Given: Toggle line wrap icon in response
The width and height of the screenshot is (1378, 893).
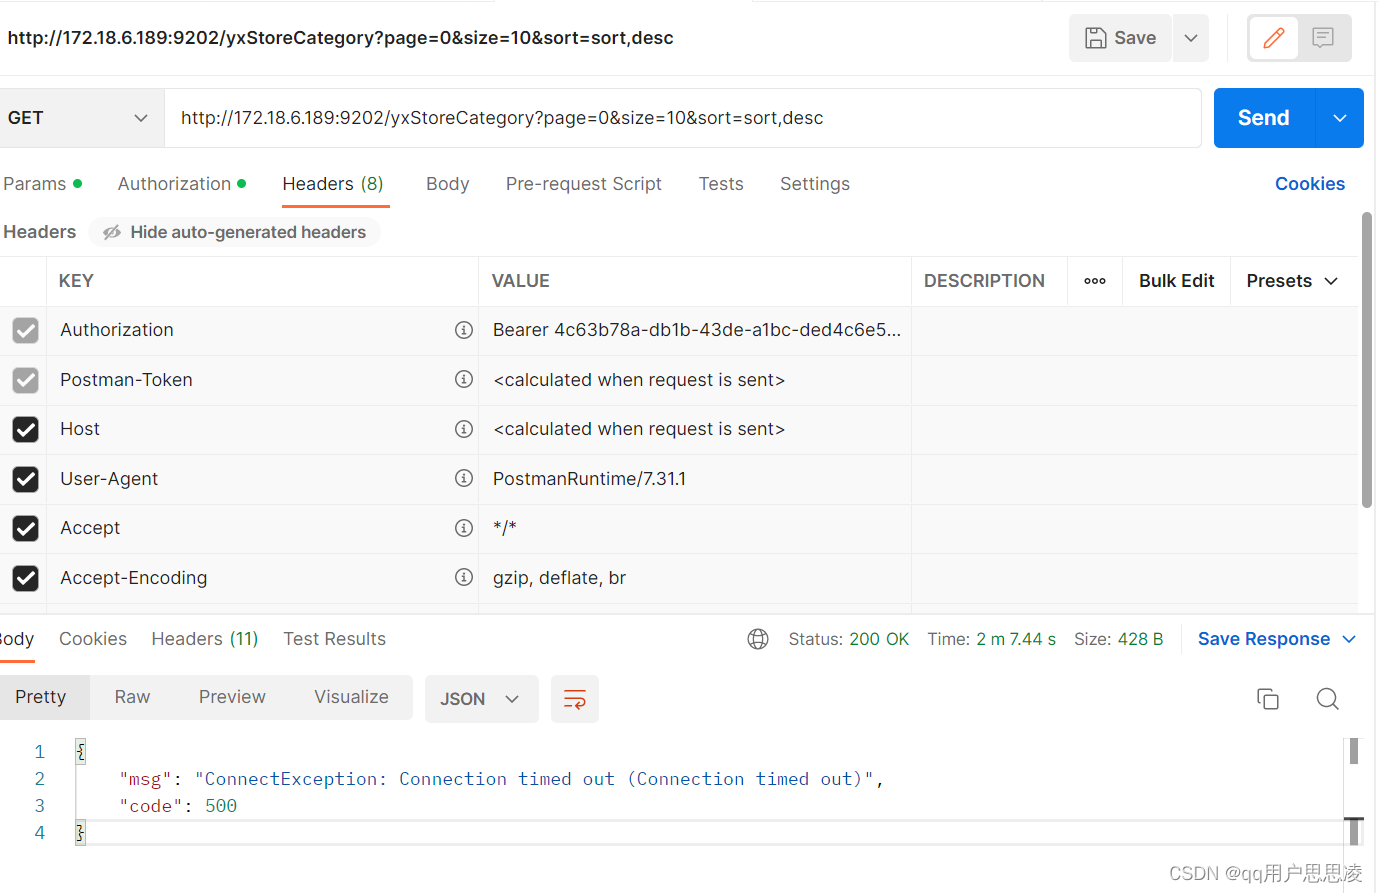Looking at the screenshot, I should 575,699.
